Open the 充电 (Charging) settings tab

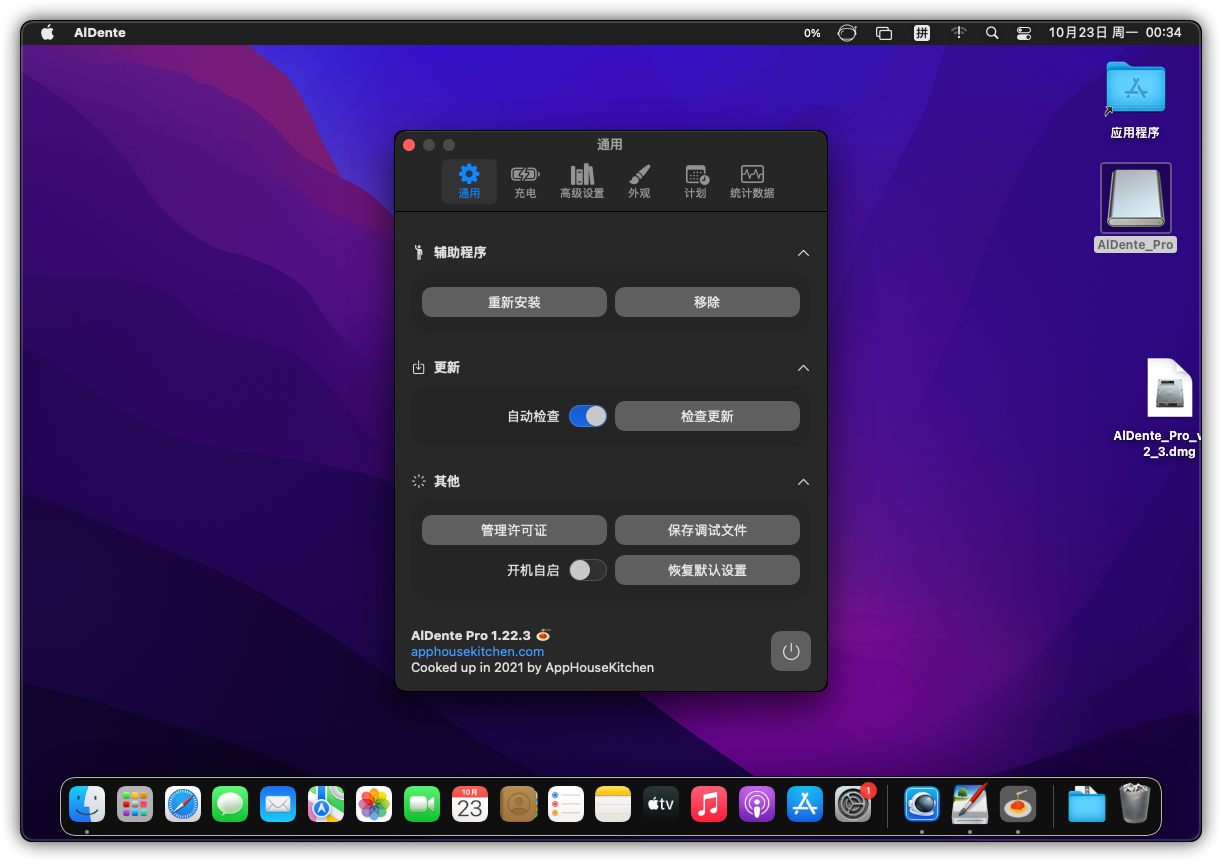[x=525, y=182]
